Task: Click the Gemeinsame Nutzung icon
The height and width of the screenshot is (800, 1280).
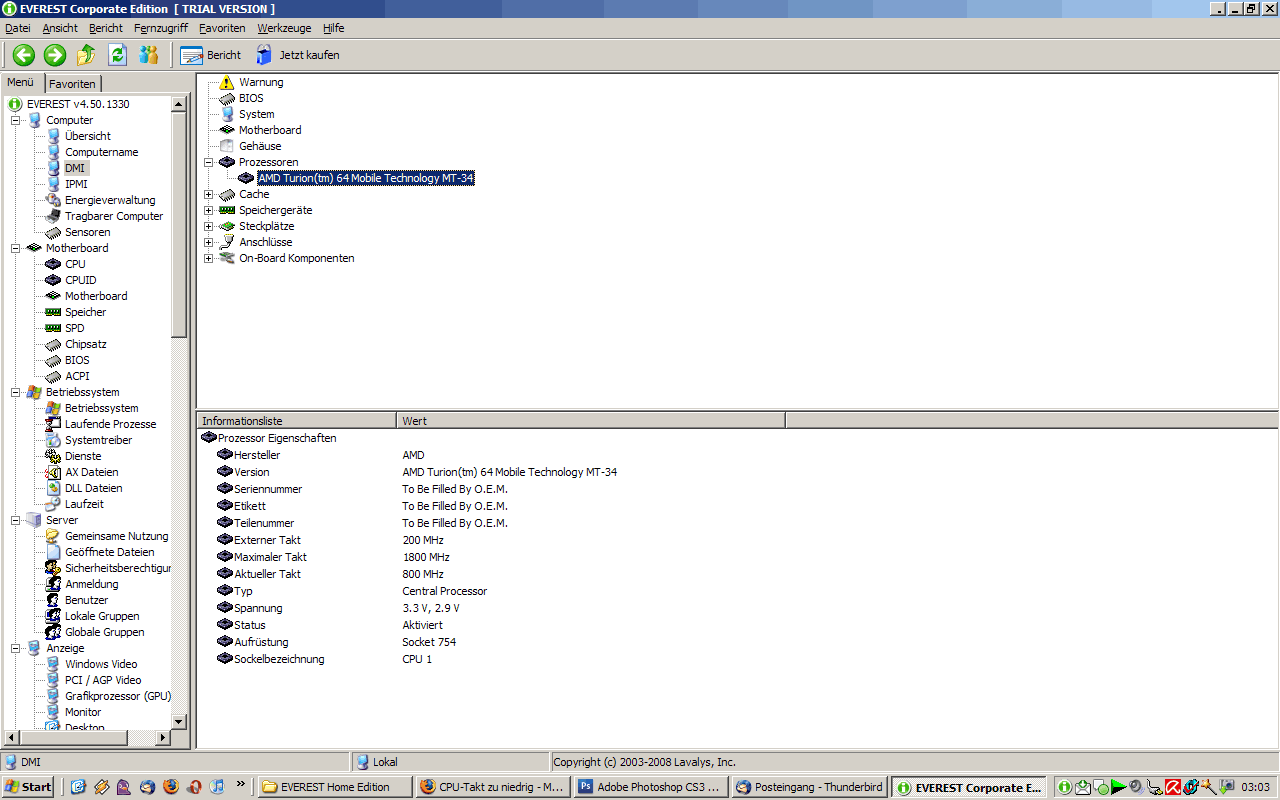Action: coord(53,536)
